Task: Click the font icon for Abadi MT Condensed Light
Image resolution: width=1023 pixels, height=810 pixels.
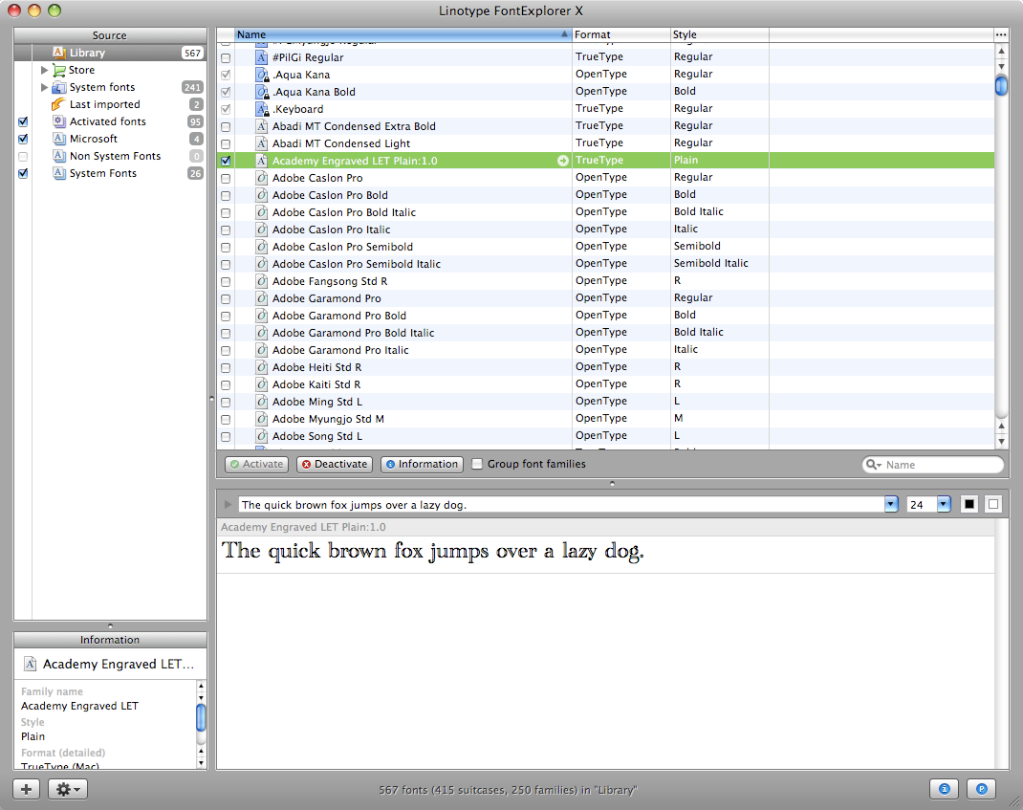Action: 262,143
